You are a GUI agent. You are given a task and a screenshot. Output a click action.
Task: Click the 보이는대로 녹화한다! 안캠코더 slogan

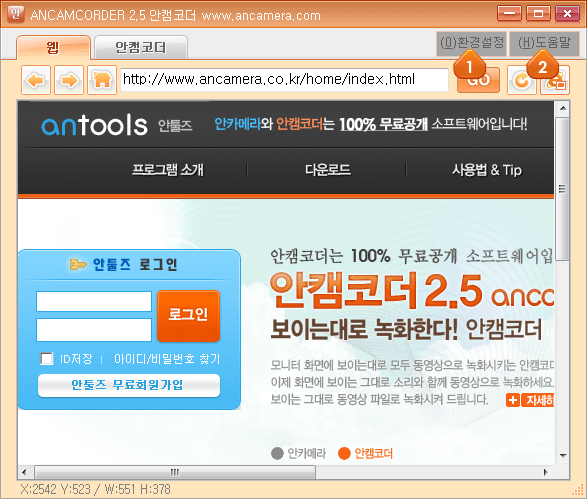click(x=406, y=329)
